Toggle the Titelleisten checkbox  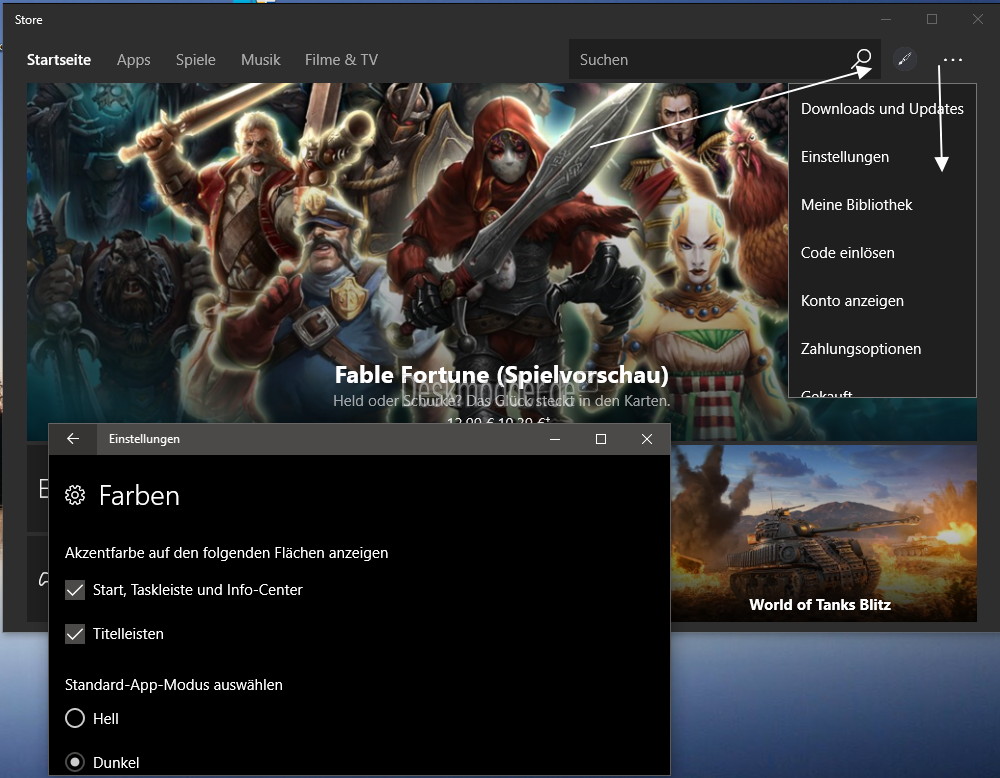(x=75, y=634)
